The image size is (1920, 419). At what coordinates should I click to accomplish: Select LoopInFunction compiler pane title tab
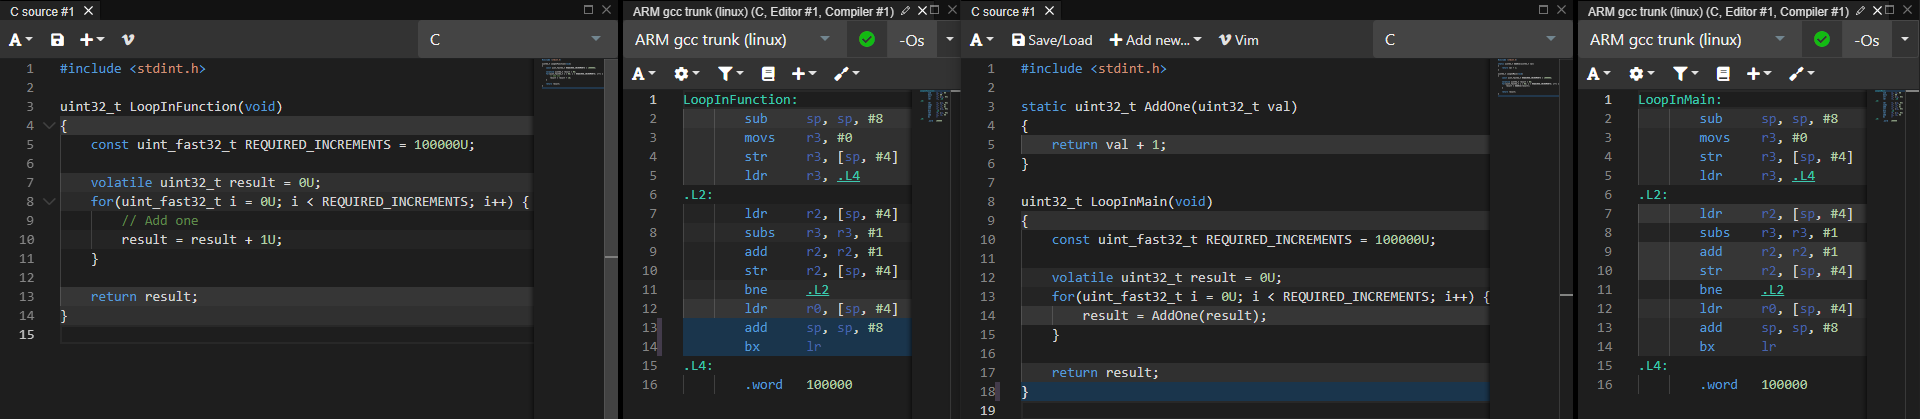(763, 11)
